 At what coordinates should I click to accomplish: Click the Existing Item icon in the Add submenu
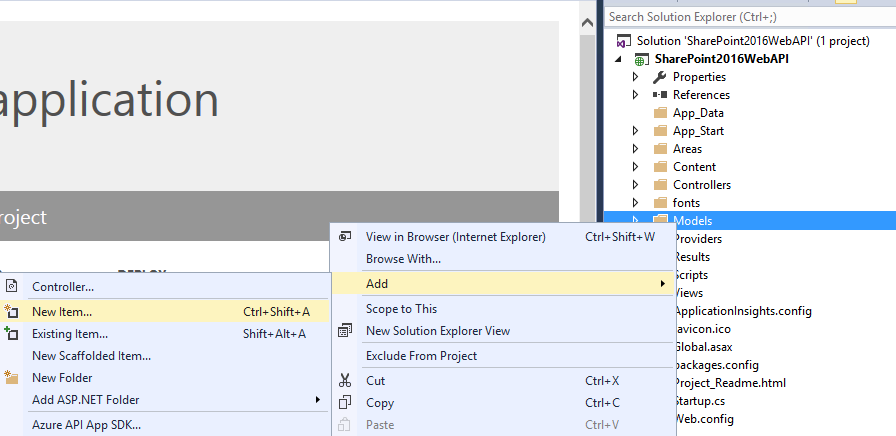click(x=11, y=334)
